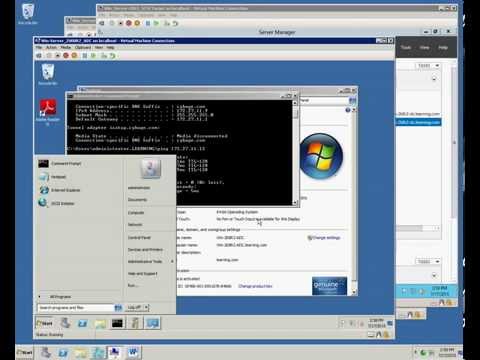Open Network from the Start menu
This screenshot has width=480, height=360.
coord(135,225)
